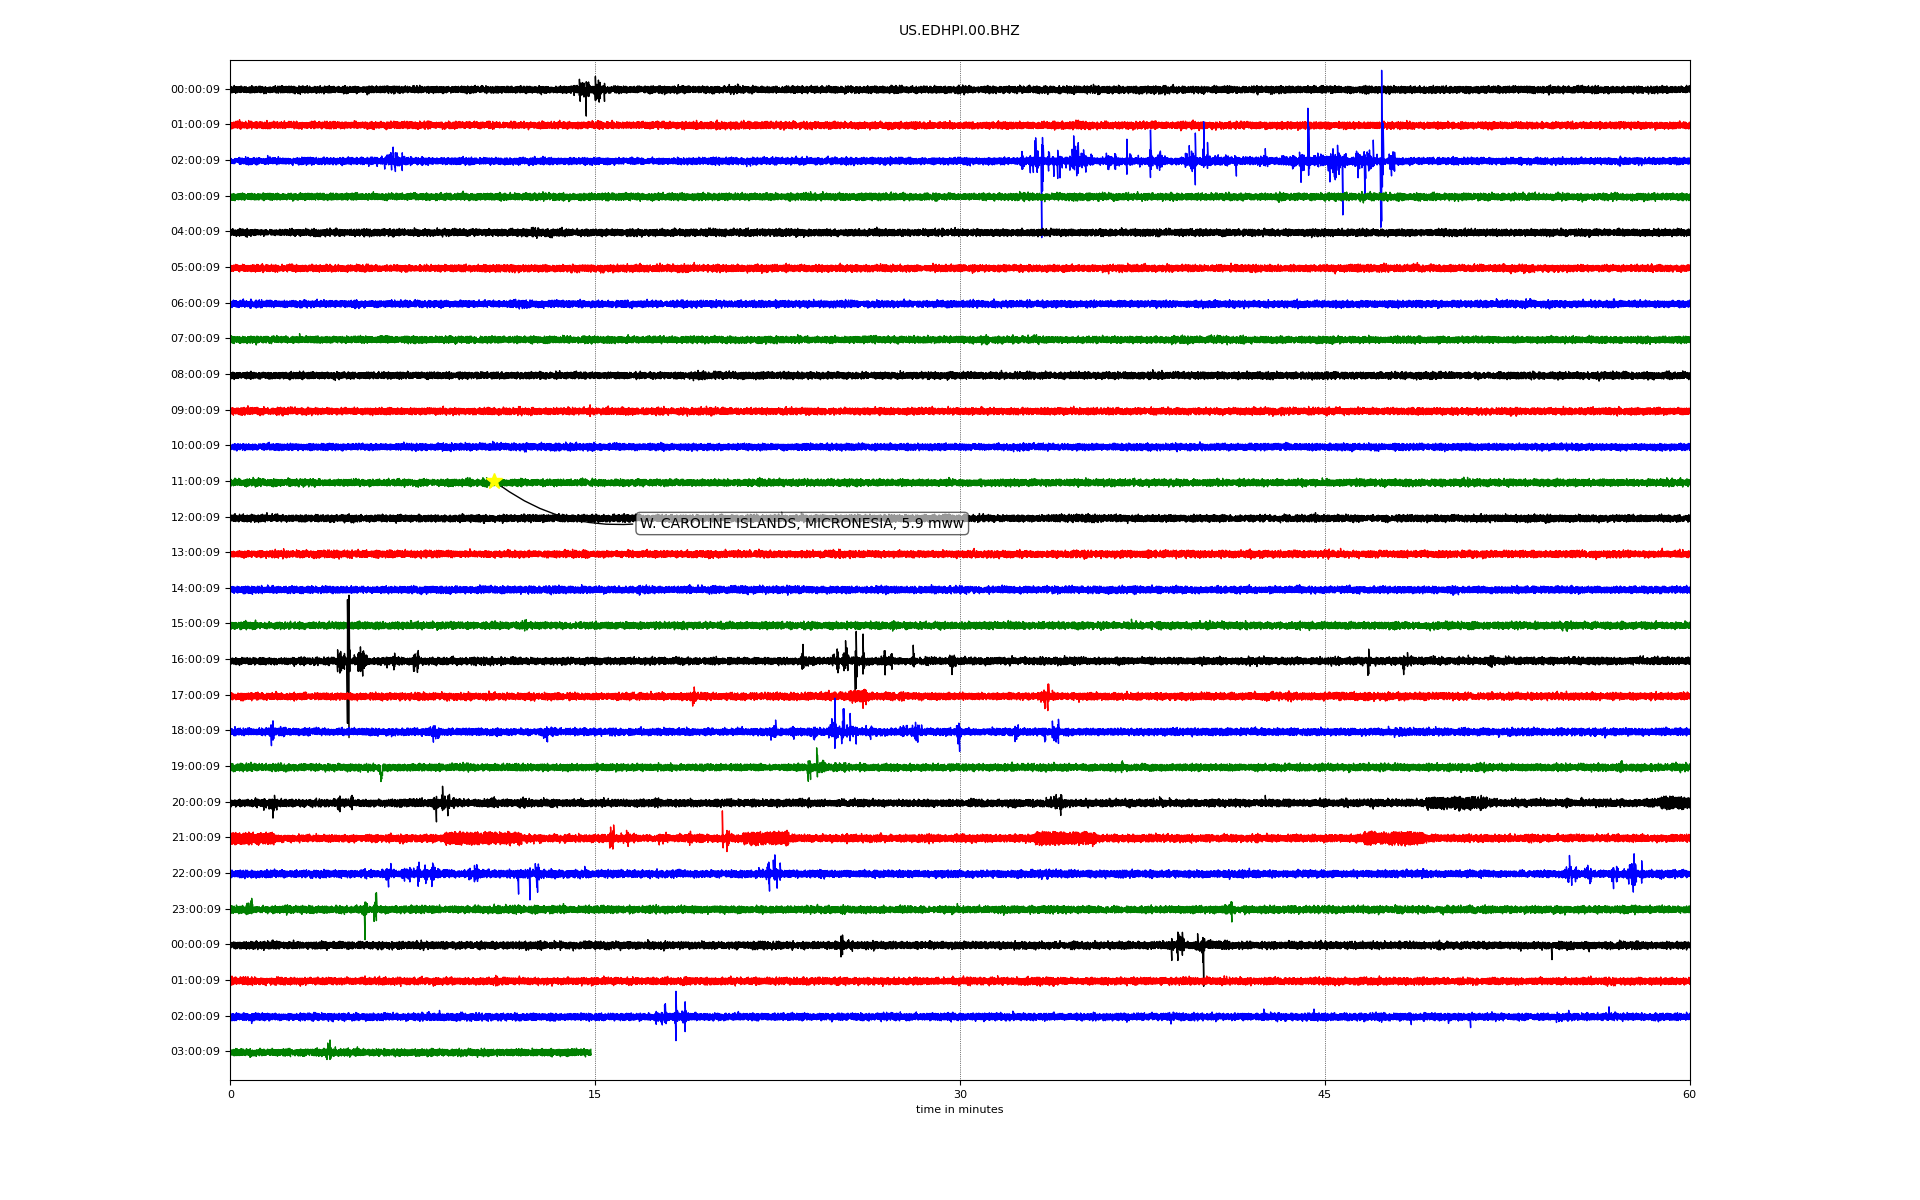1920x1200 pixels.
Task: Click the last 03:00:09 row label
Action: pos(195,1052)
